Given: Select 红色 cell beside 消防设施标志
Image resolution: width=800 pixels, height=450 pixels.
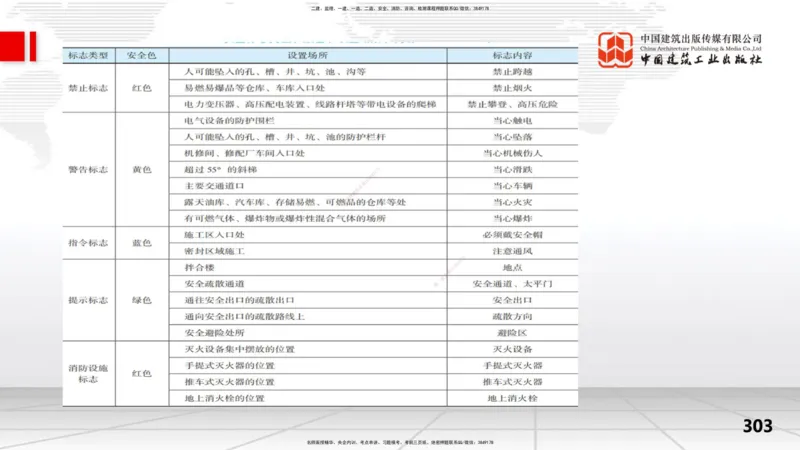Looking at the screenshot, I should 142,373.
